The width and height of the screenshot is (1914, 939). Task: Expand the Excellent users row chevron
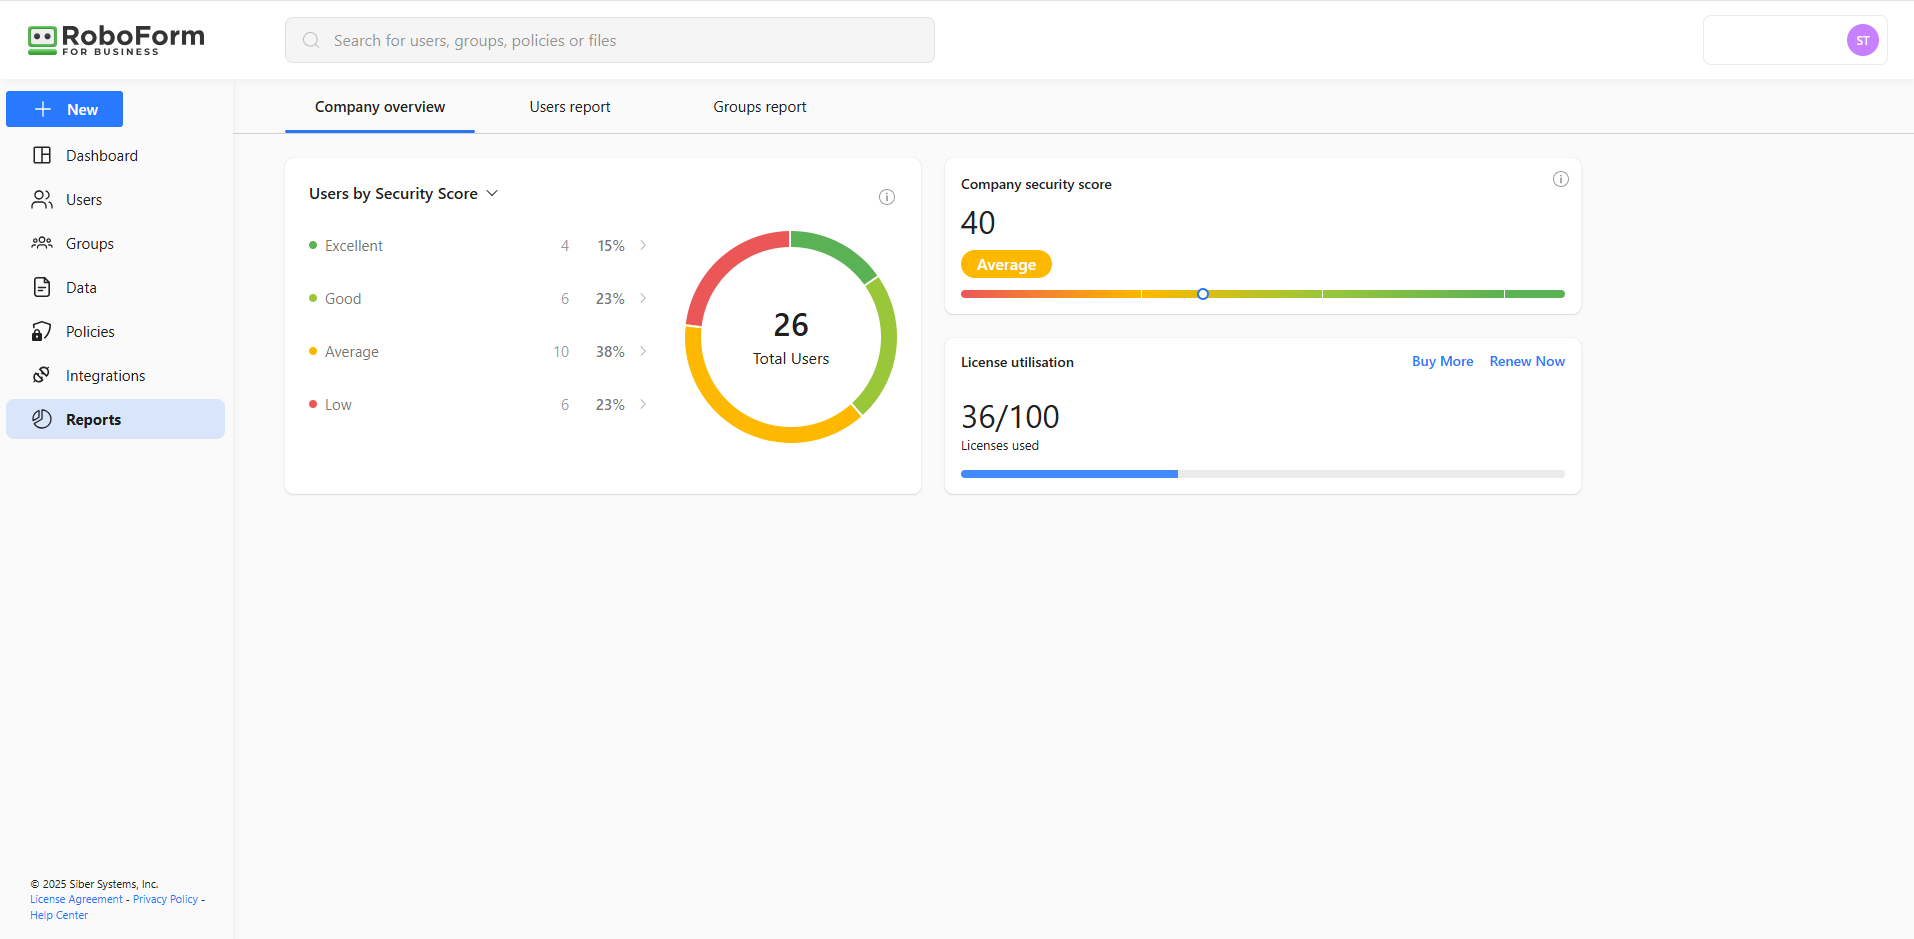coord(643,245)
